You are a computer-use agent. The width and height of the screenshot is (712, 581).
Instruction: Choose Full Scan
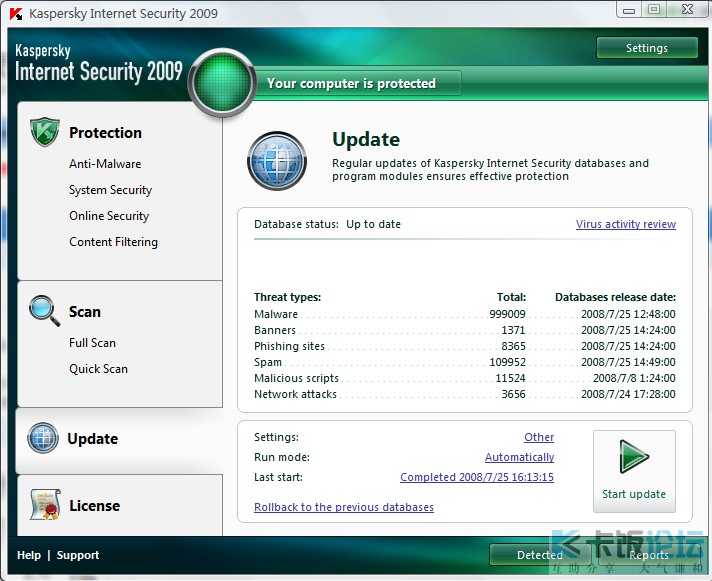tap(92, 343)
